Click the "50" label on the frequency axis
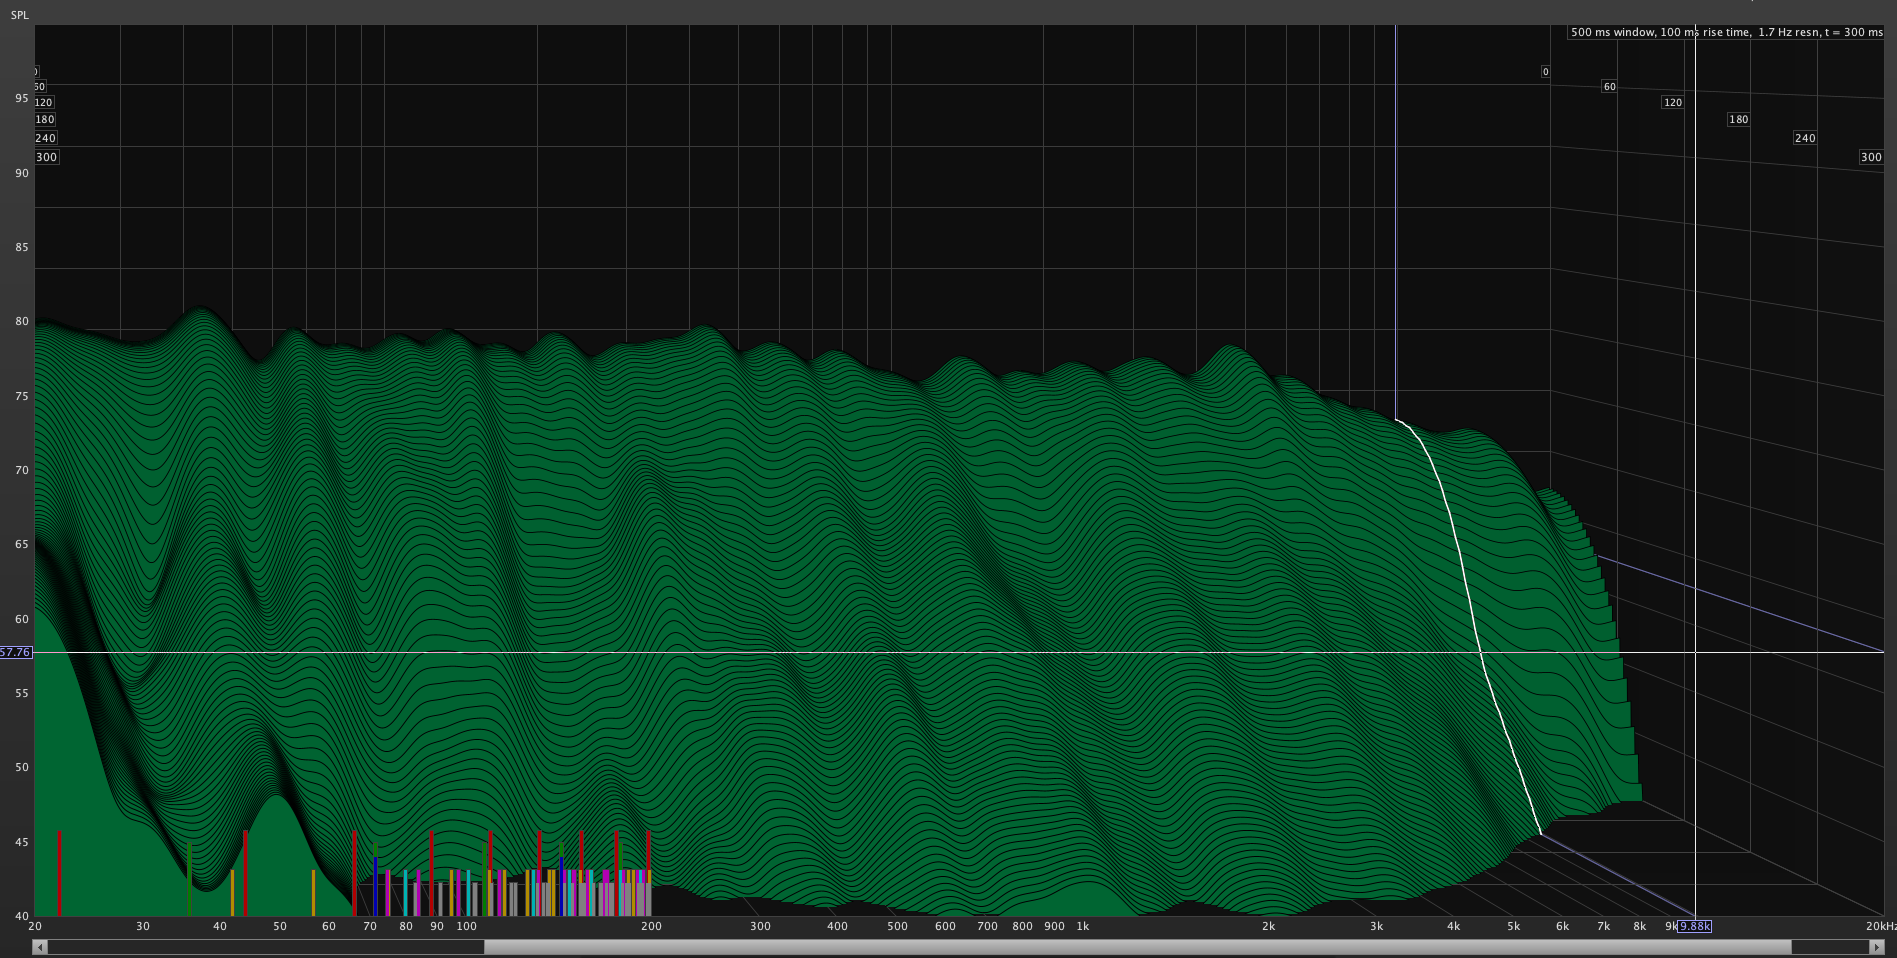 pyautogui.click(x=280, y=926)
